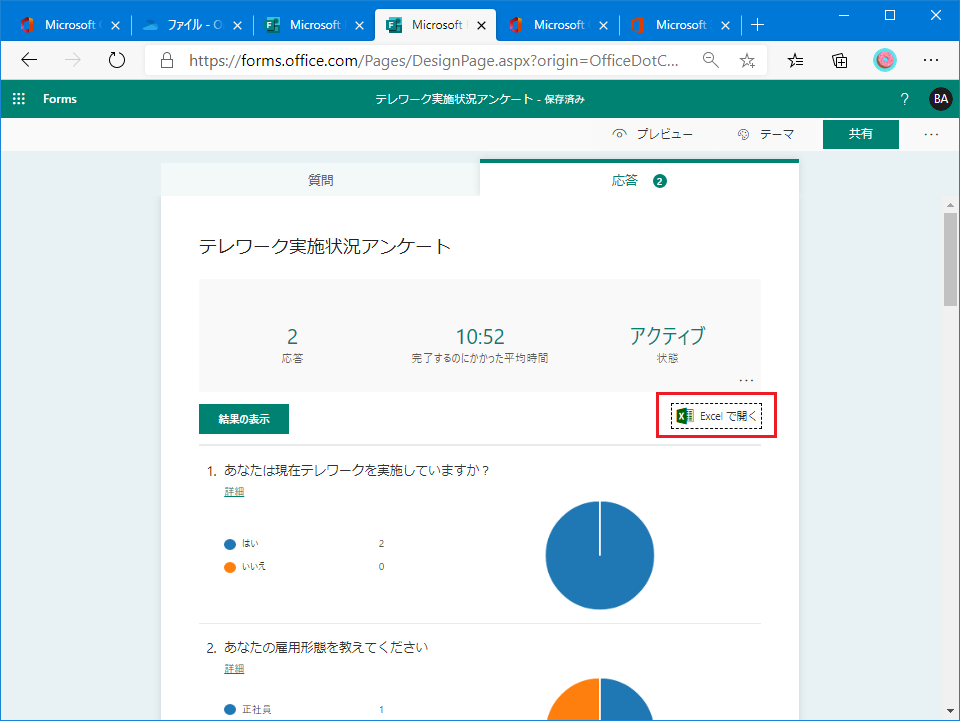Go back with the browser back arrow
Viewport: 960px width, 721px height.
(29, 60)
